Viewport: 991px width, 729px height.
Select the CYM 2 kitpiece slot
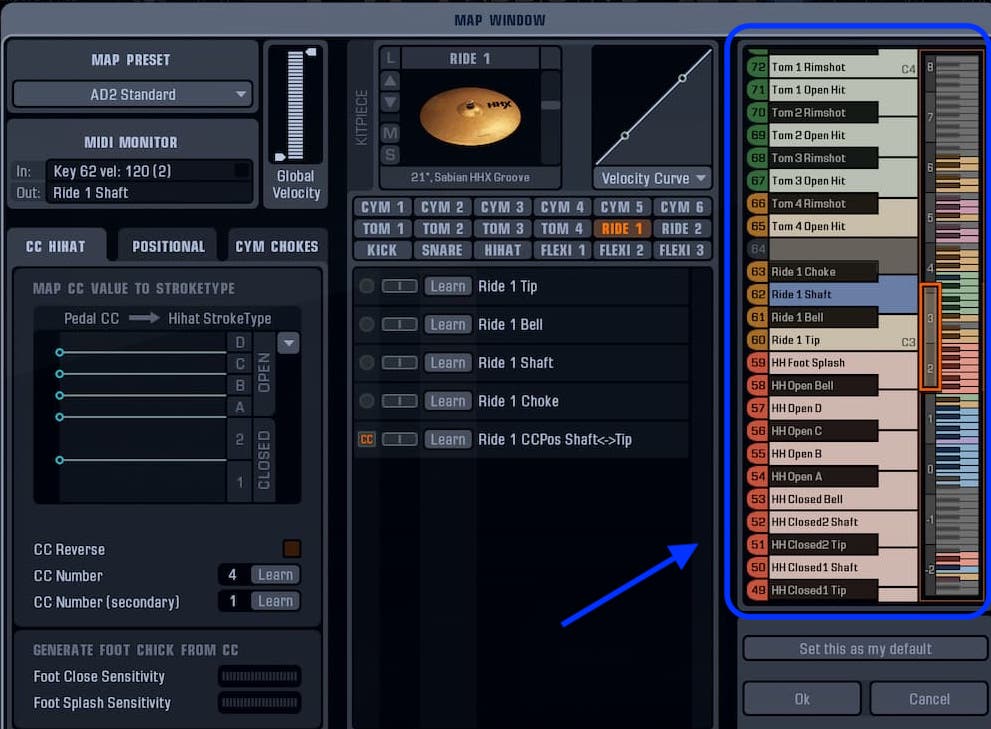tap(442, 207)
